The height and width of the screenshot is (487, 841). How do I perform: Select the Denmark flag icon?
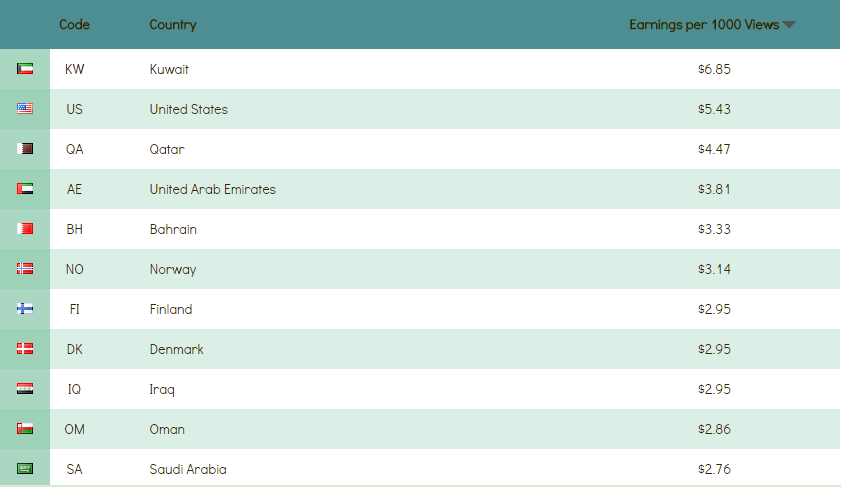(x=25, y=349)
